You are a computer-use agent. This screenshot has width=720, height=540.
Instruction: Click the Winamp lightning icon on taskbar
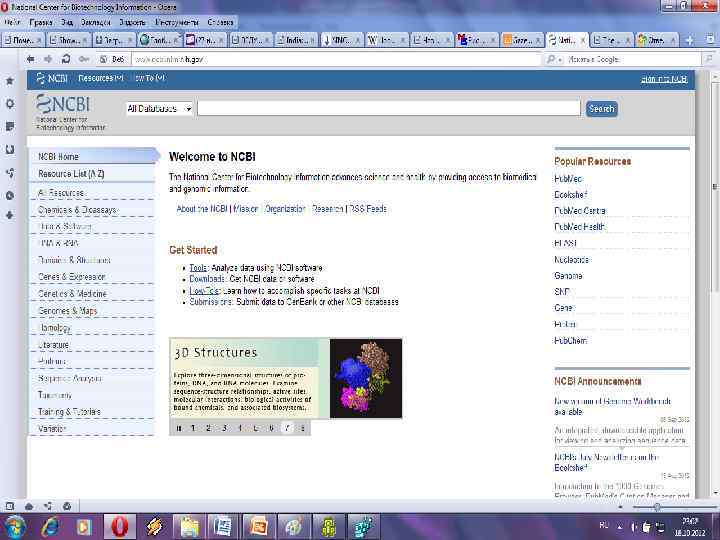[x=154, y=527]
